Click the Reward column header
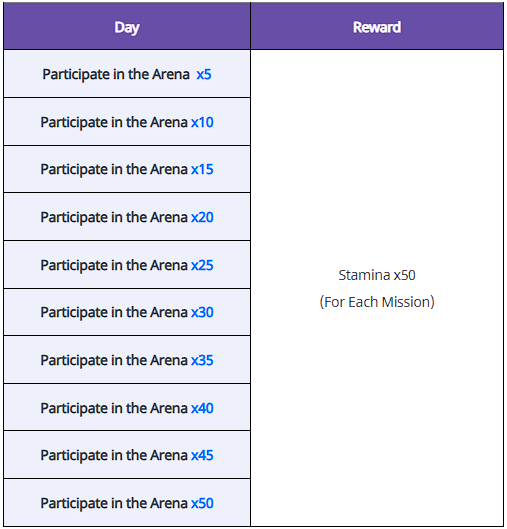507x529 pixels. pyautogui.click(x=377, y=26)
